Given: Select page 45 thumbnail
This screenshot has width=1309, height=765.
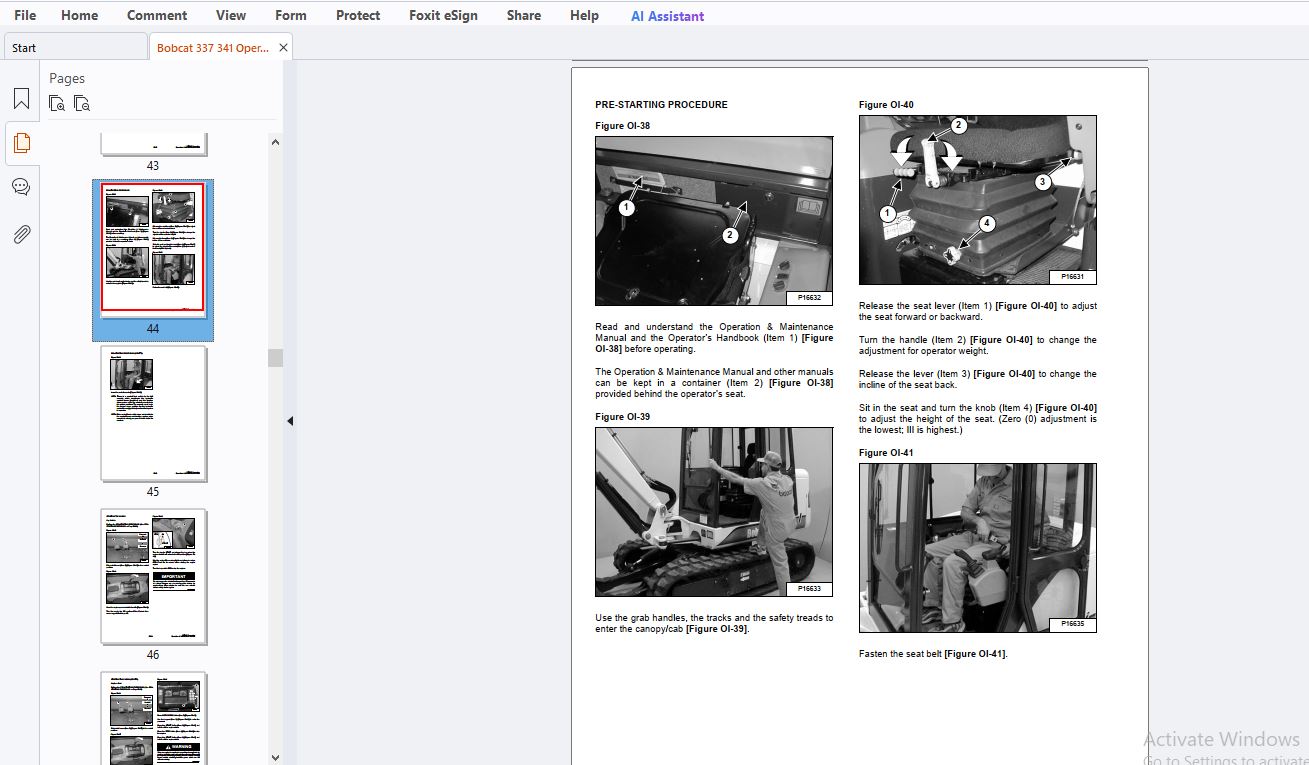Looking at the screenshot, I should [x=154, y=414].
